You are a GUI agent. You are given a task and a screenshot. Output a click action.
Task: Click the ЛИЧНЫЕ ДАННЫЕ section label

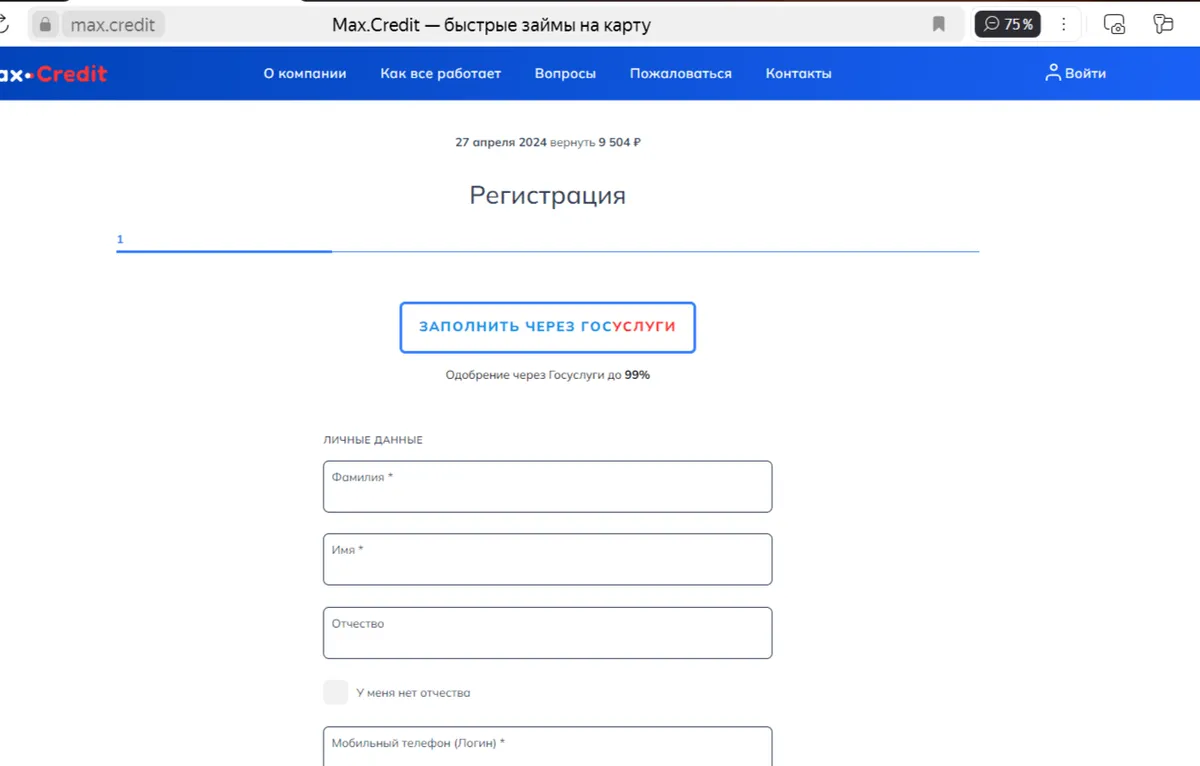click(x=373, y=440)
